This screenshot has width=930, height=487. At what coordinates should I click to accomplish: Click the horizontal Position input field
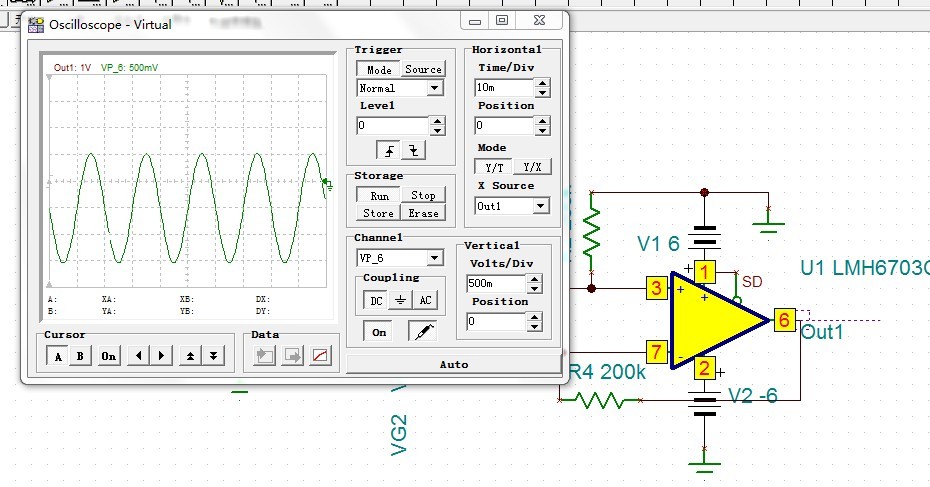[x=504, y=126]
